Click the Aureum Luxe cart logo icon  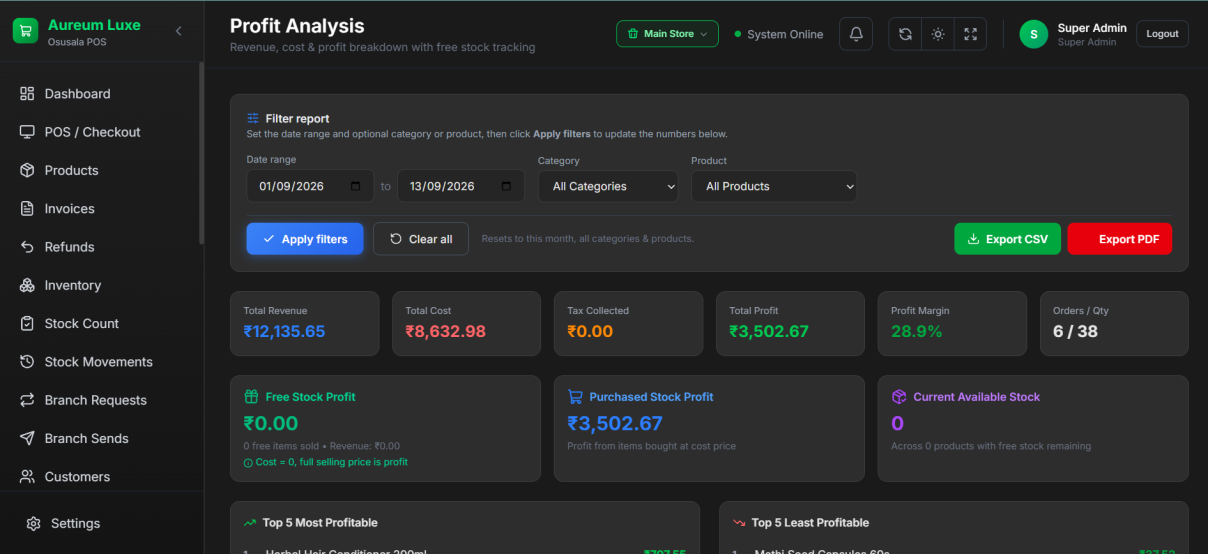coord(25,30)
